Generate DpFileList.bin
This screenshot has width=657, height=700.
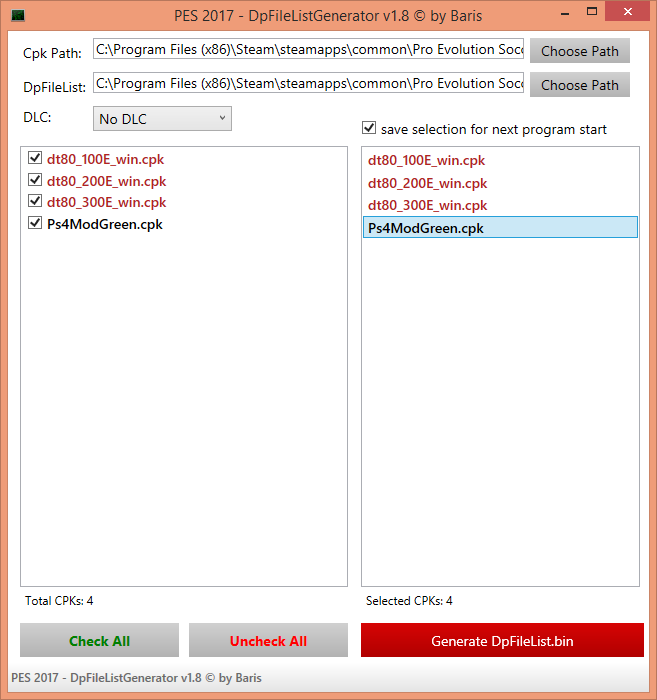pos(502,641)
